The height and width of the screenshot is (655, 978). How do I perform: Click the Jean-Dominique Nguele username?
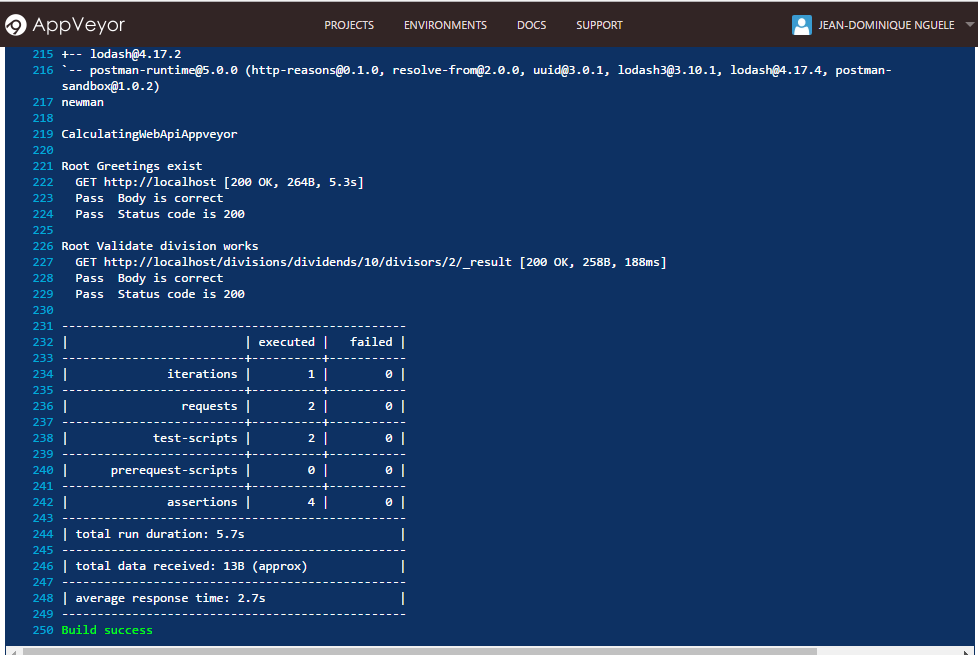[886, 25]
